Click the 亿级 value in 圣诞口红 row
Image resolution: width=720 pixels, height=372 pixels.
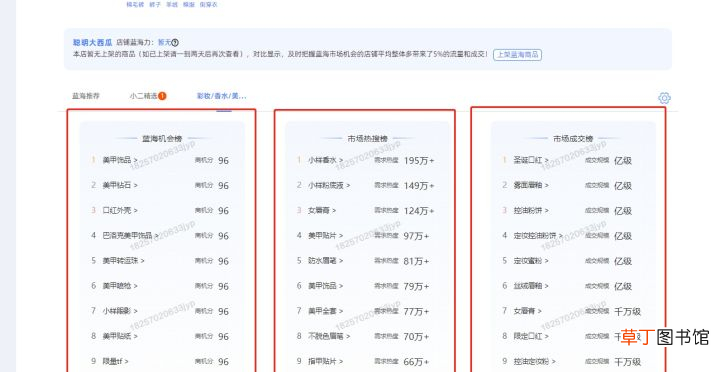coord(623,161)
